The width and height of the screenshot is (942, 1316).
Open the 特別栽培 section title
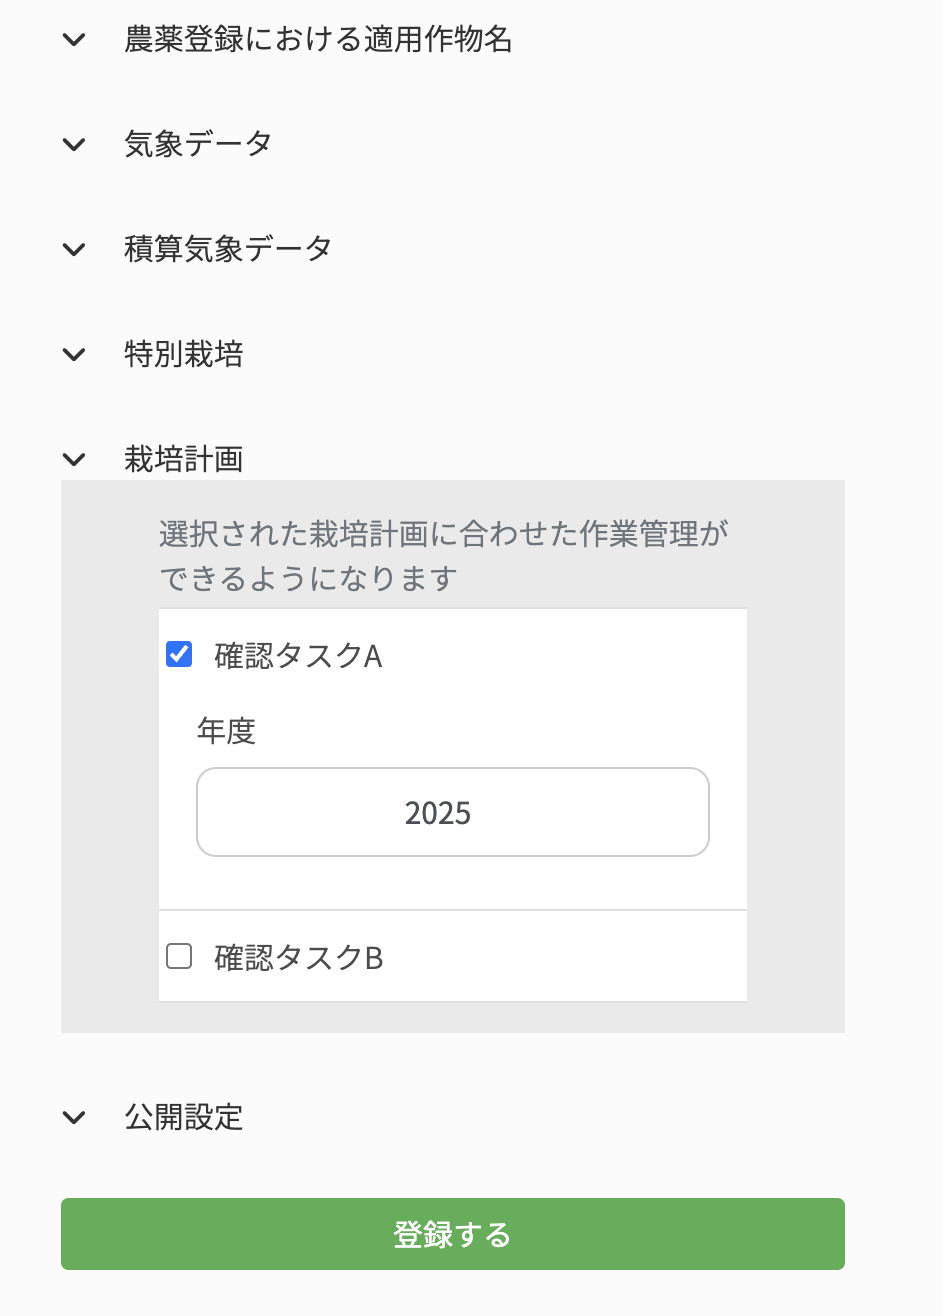pyautogui.click(x=184, y=354)
